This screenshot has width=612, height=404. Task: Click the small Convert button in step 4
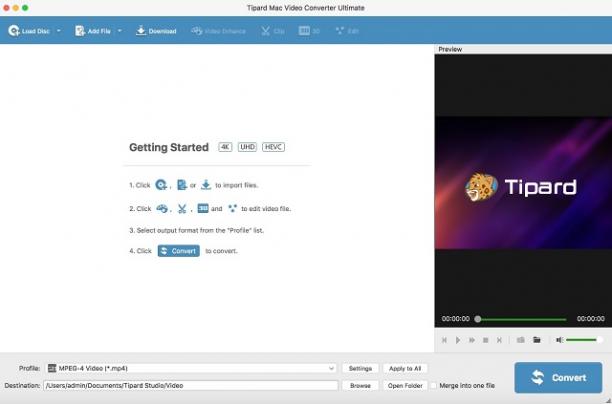pos(179,251)
